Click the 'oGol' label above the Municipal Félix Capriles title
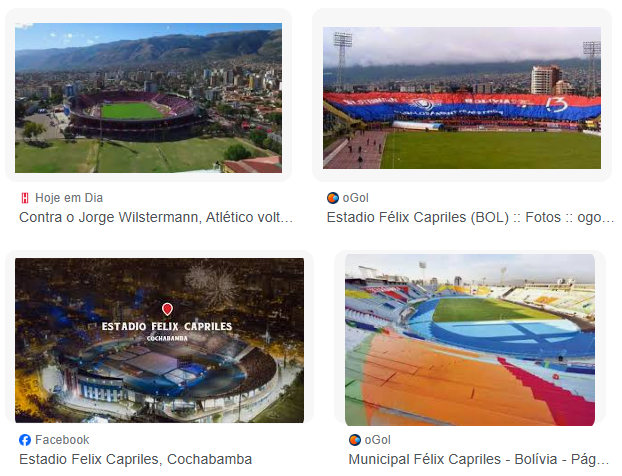 tap(378, 440)
